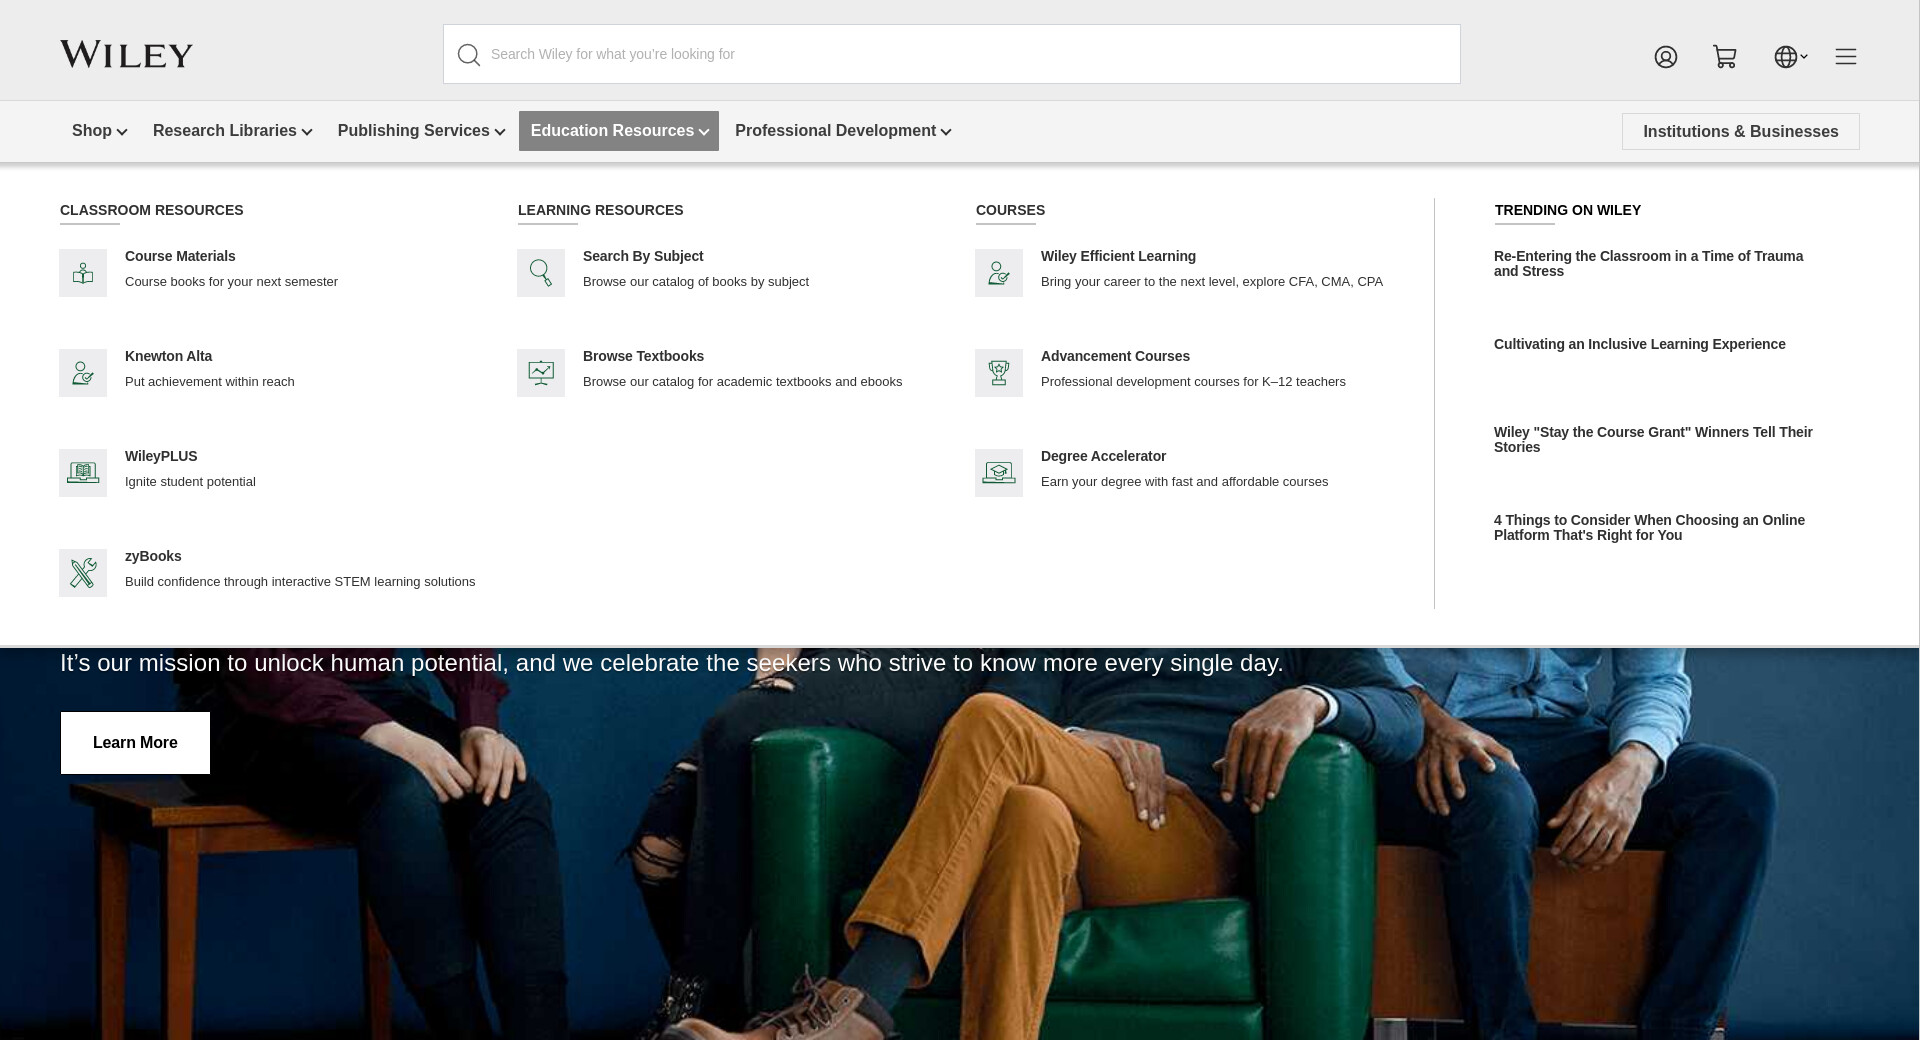The image size is (1920, 1040).
Task: Collapse the Education Resources menu
Action: click(619, 131)
